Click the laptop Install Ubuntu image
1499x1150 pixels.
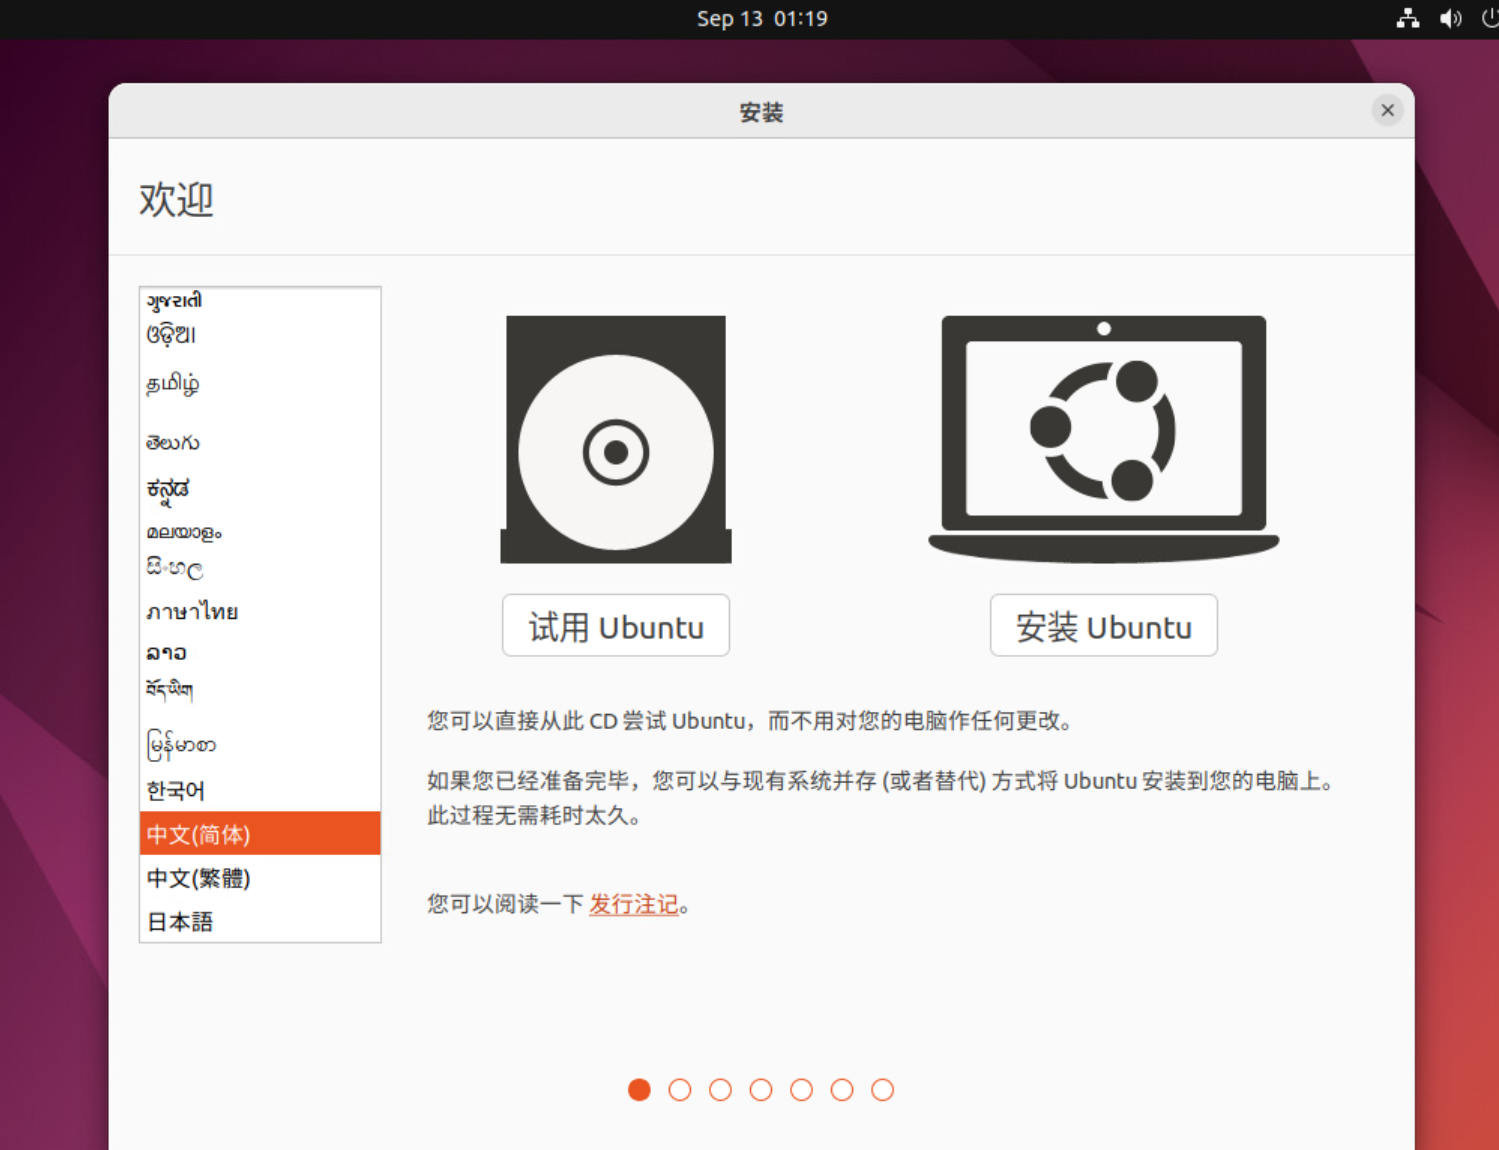(x=1104, y=439)
